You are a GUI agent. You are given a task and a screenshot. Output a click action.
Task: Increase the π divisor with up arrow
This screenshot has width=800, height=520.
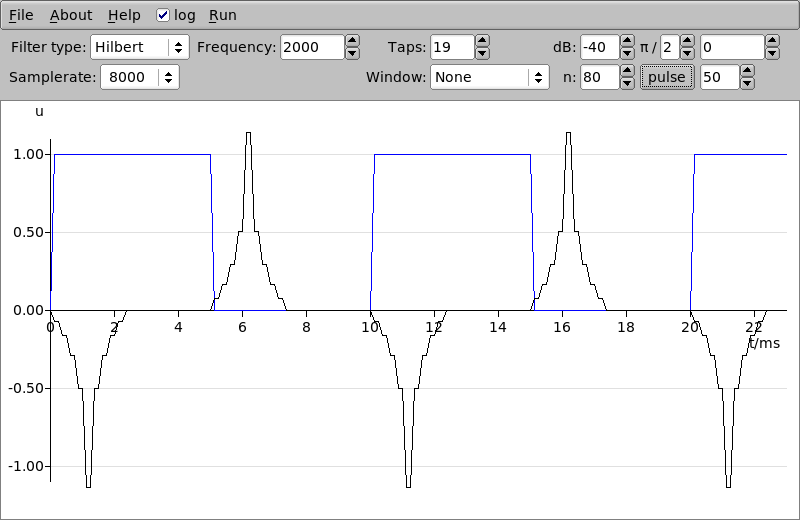[x=687, y=41]
